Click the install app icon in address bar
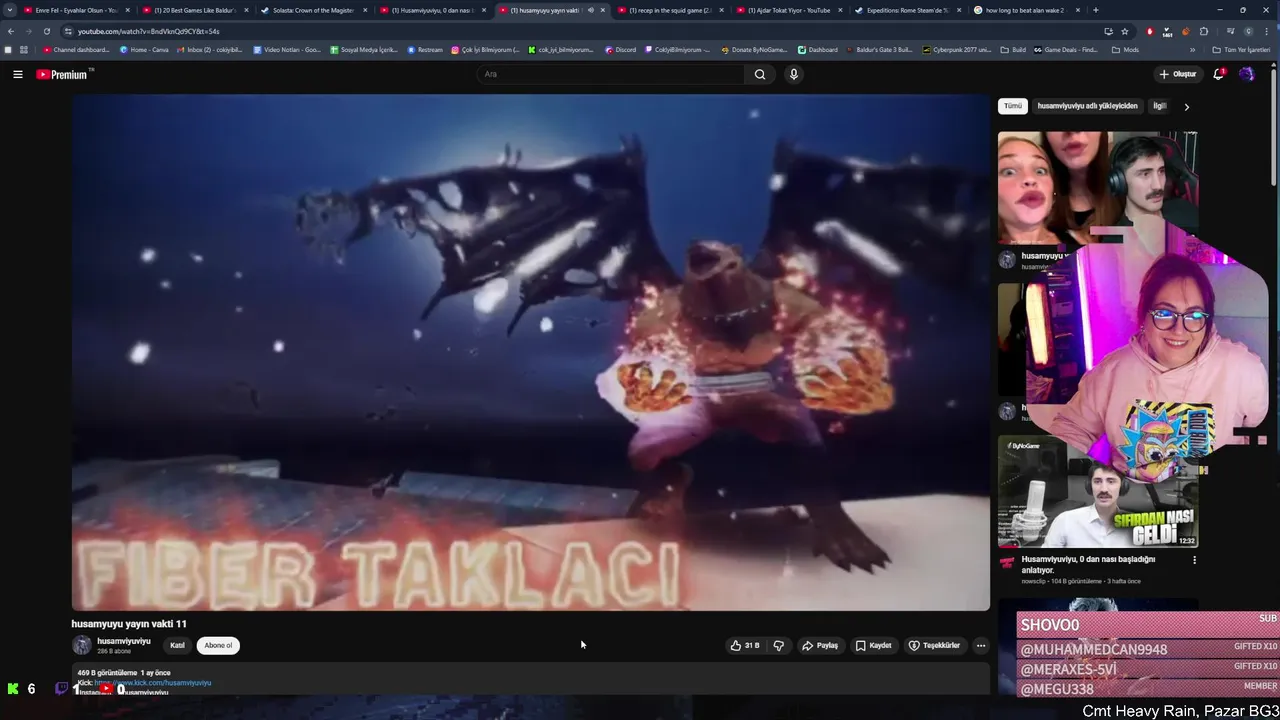Screen dimensions: 1280x720 [1108, 31]
